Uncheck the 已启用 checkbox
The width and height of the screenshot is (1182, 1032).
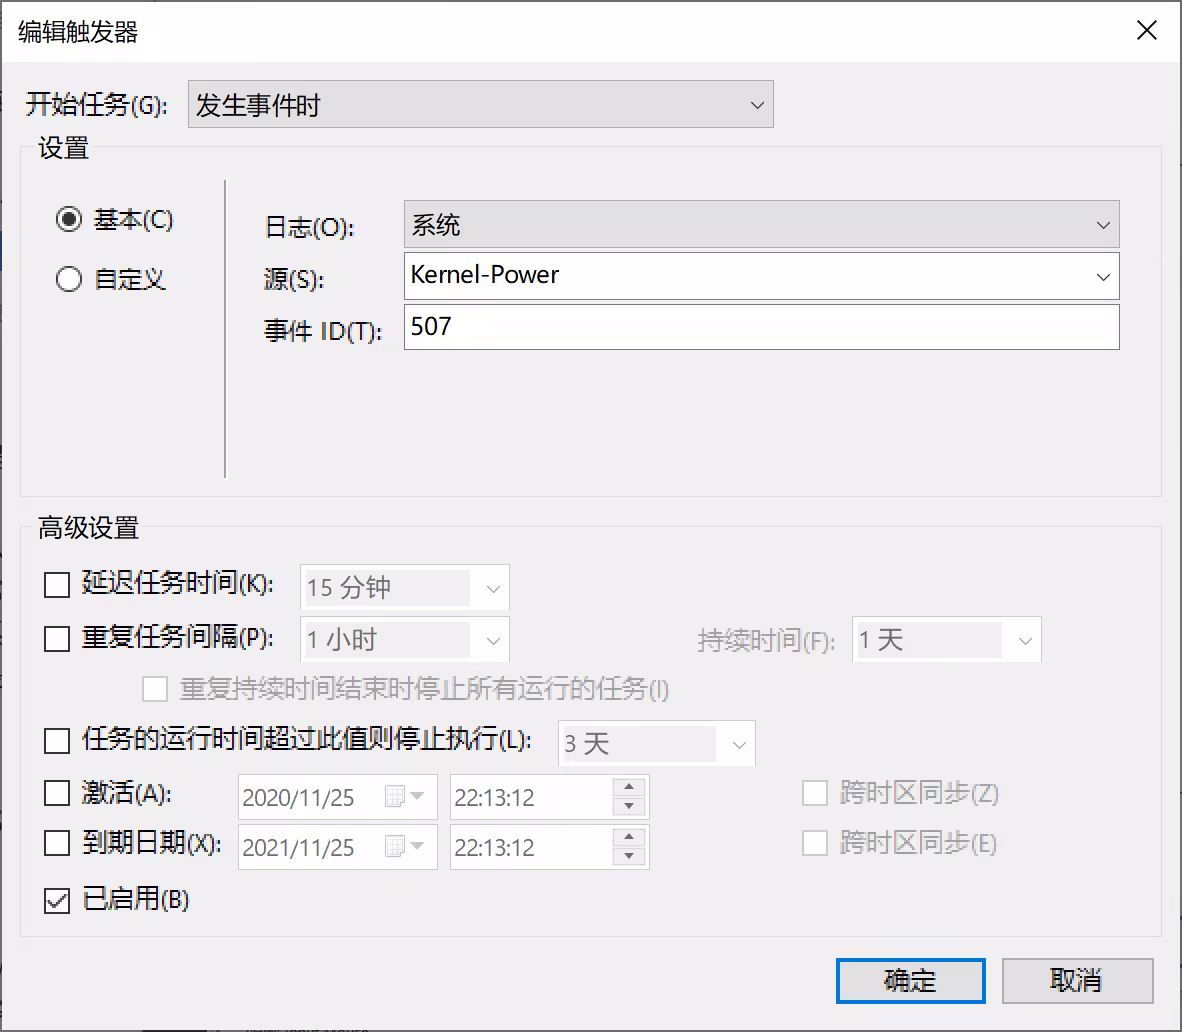(57, 900)
